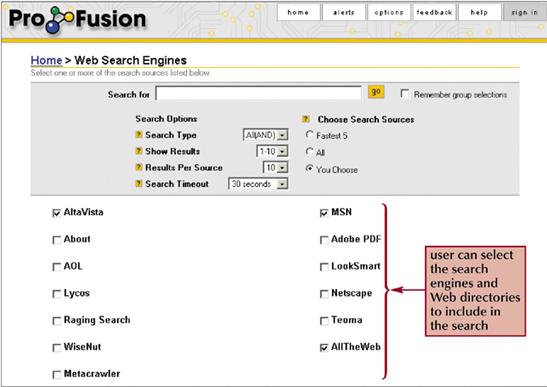Open help icon beside Choose Search Sources
The height and width of the screenshot is (387, 547).
click(306, 119)
